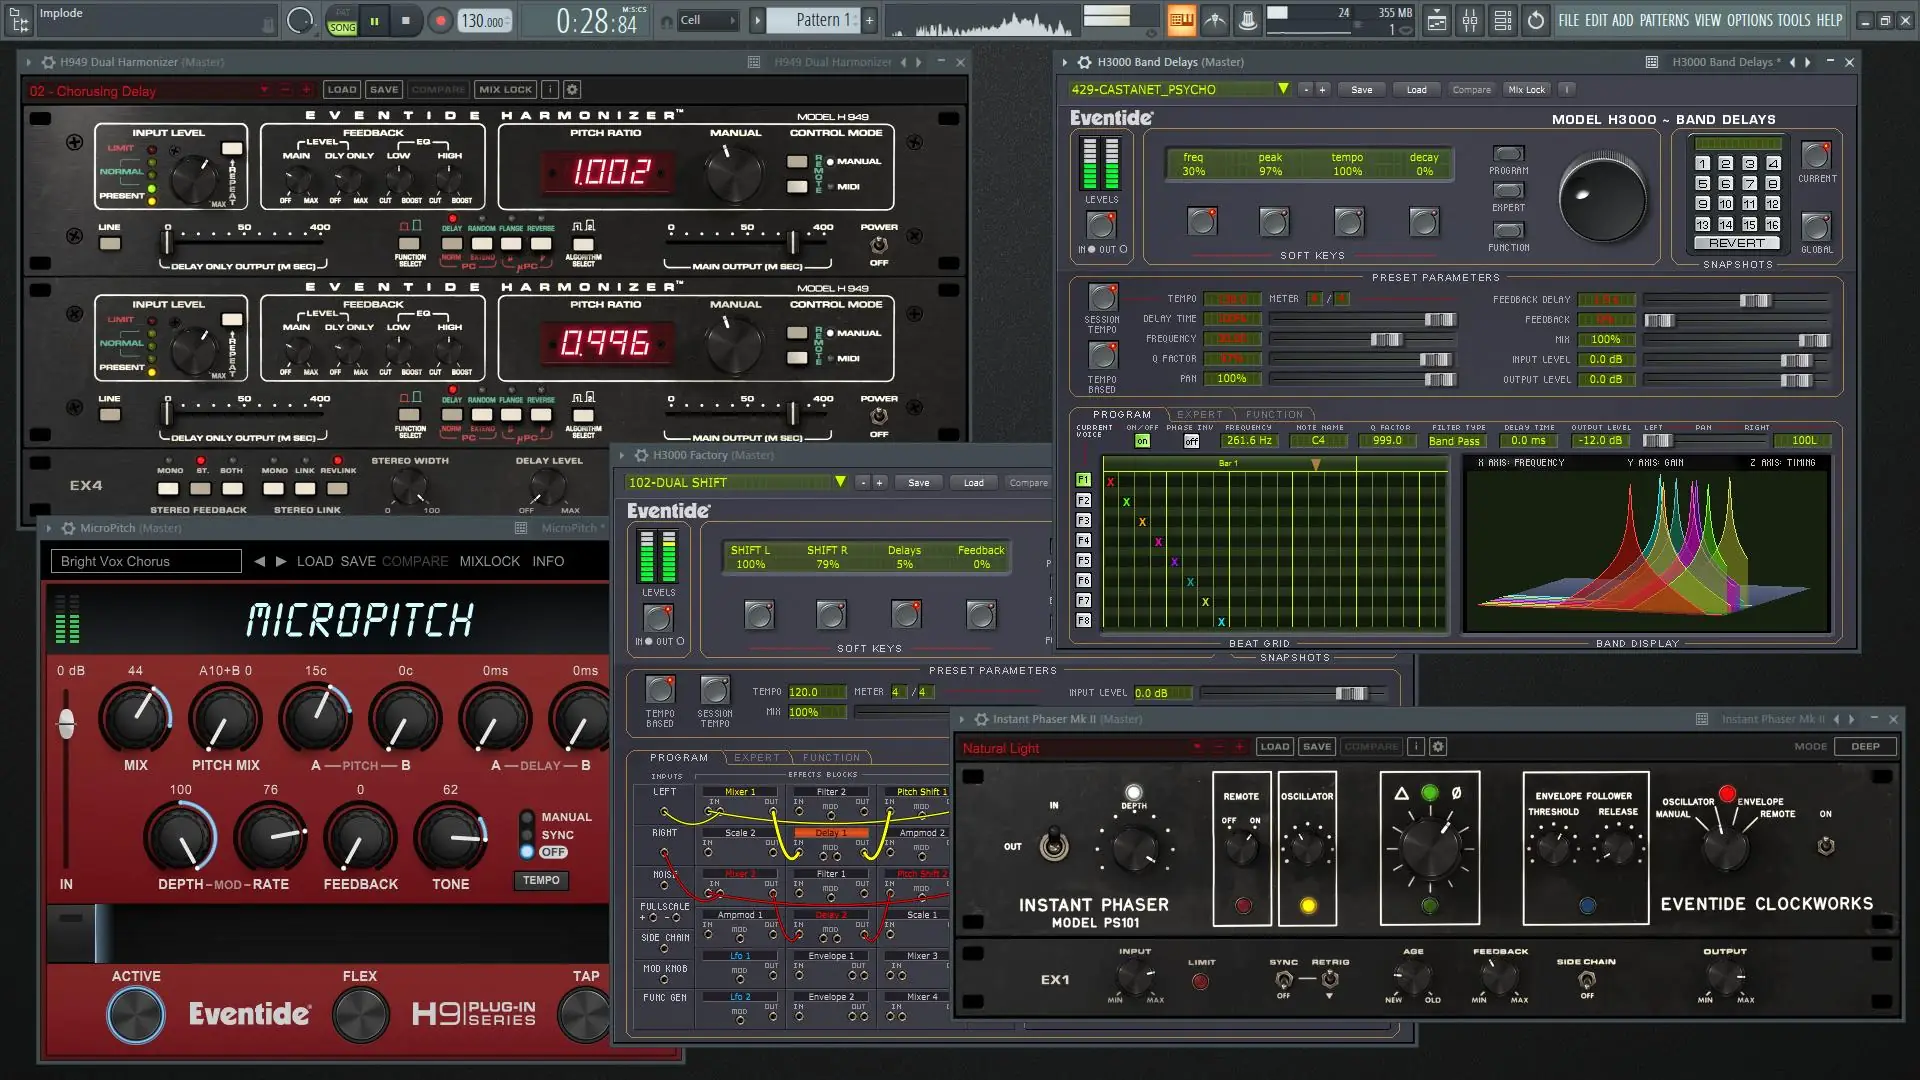Open the playlist view icon
Viewport: 1920px width, 1080px height.
(1436, 20)
